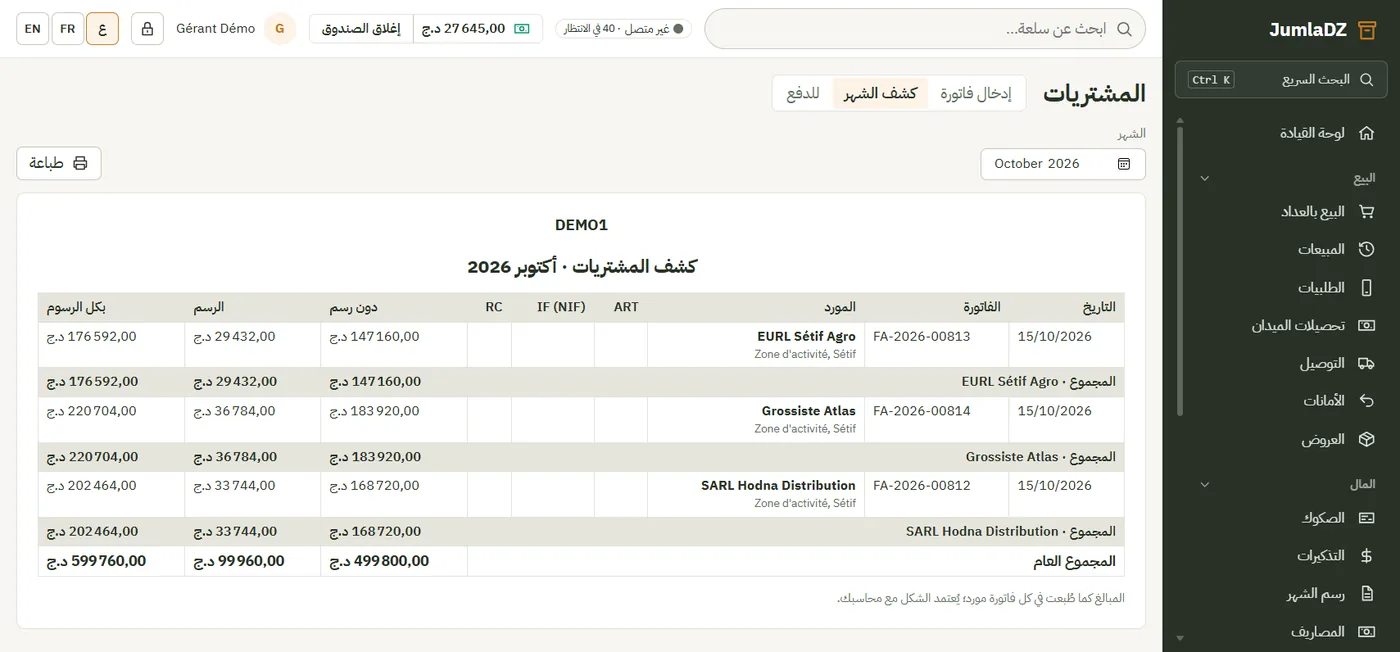Switch to للدفع tab

pyautogui.click(x=803, y=94)
